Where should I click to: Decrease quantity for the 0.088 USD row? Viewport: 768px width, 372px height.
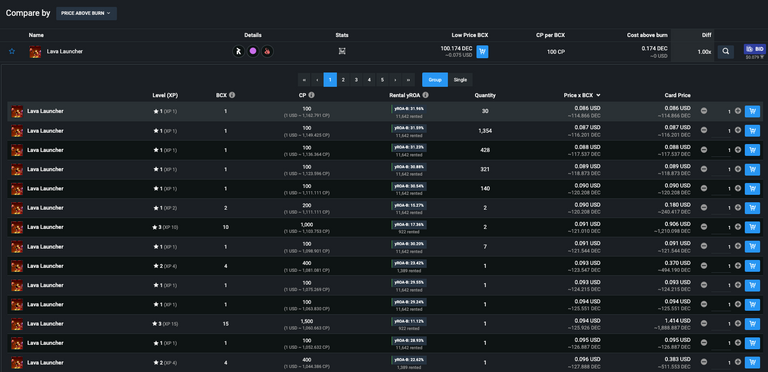[x=704, y=150]
